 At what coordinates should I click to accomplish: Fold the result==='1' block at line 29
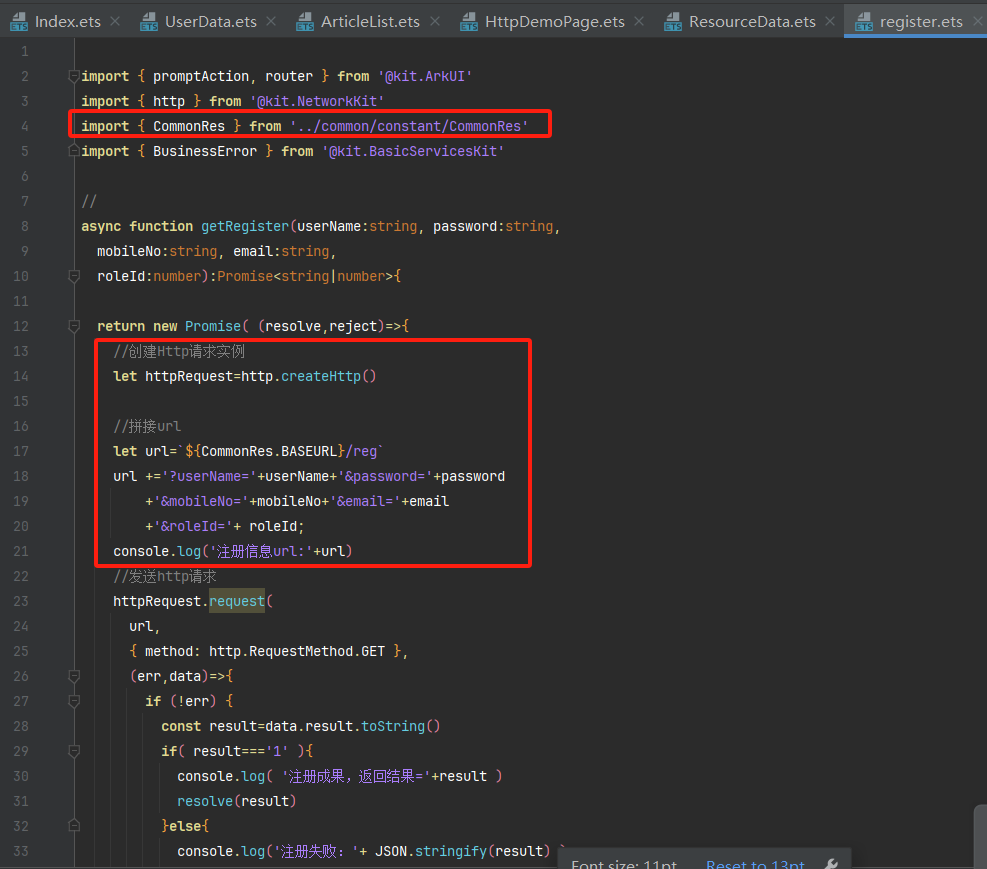pos(74,751)
